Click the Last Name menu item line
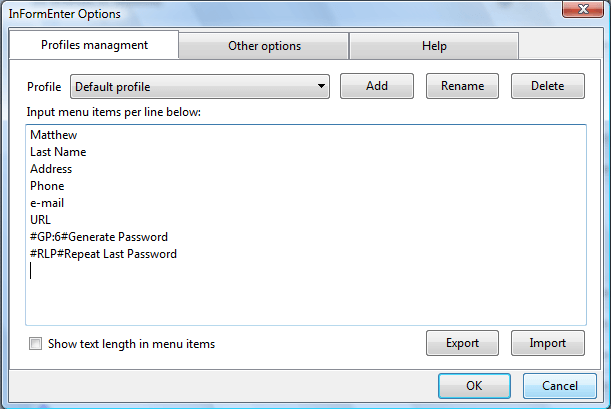The image size is (611, 409). click(x=58, y=152)
